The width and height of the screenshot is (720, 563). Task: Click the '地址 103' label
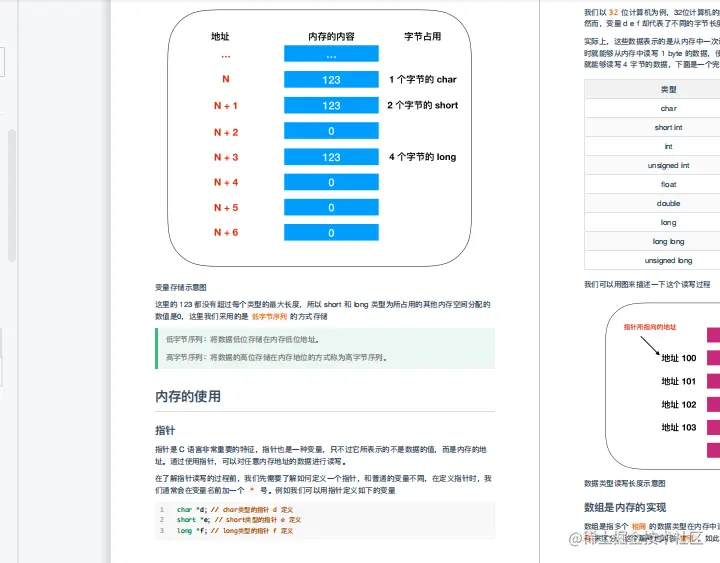pyautogui.click(x=679, y=427)
